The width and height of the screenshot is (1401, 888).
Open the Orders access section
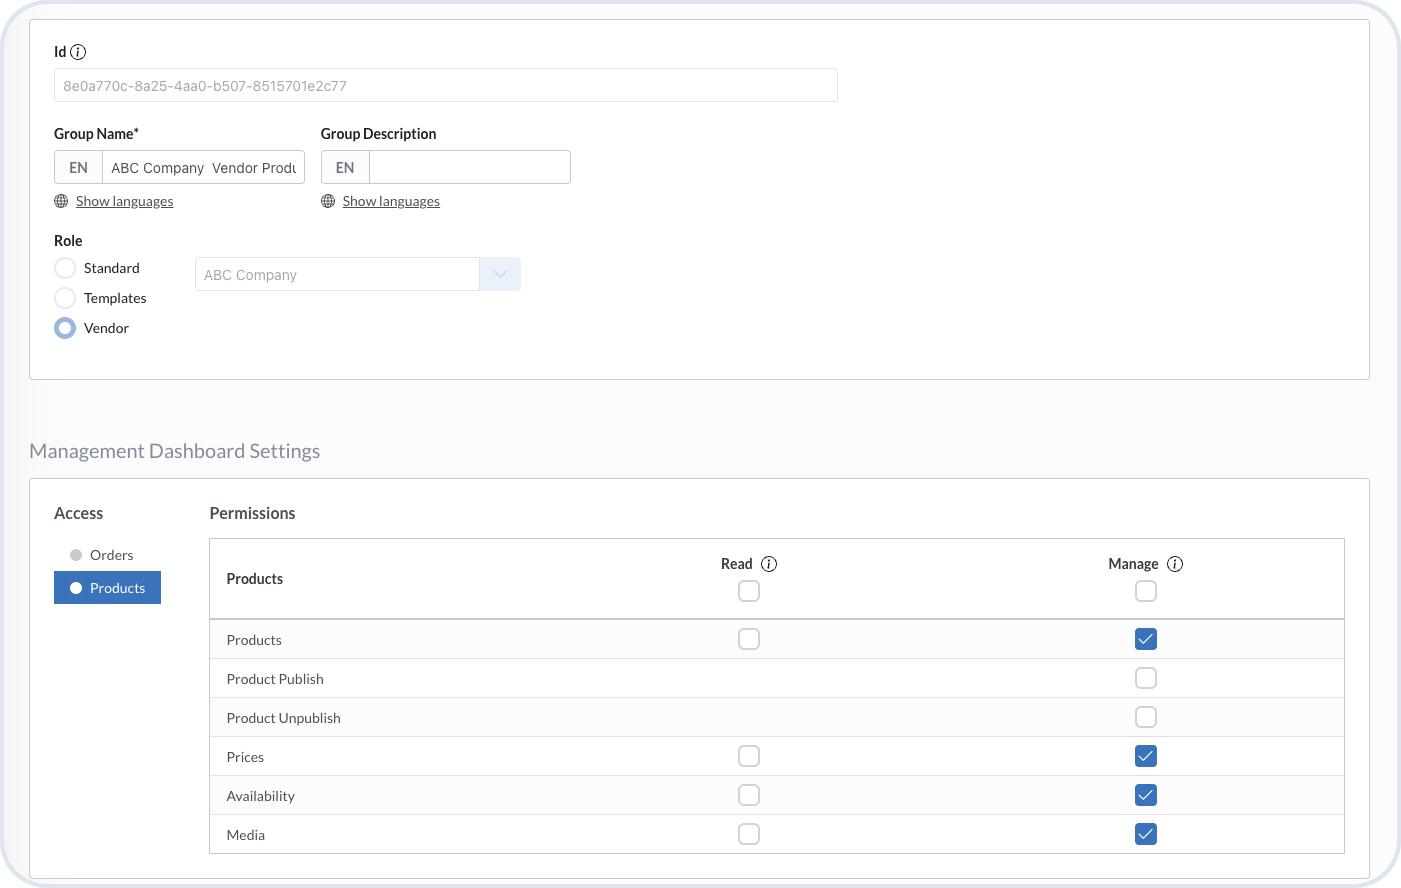110,555
